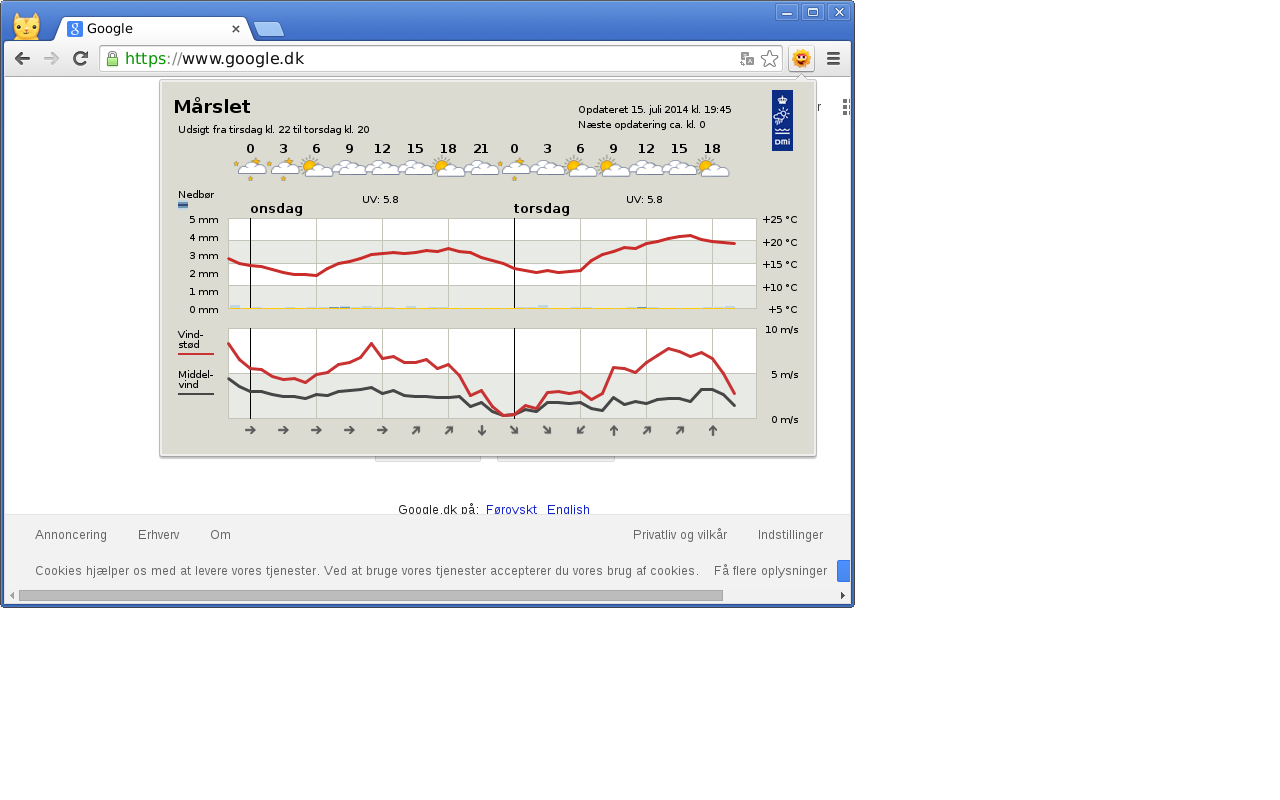
Task: Switch Google to Føroyskt language
Action: click(x=511, y=510)
